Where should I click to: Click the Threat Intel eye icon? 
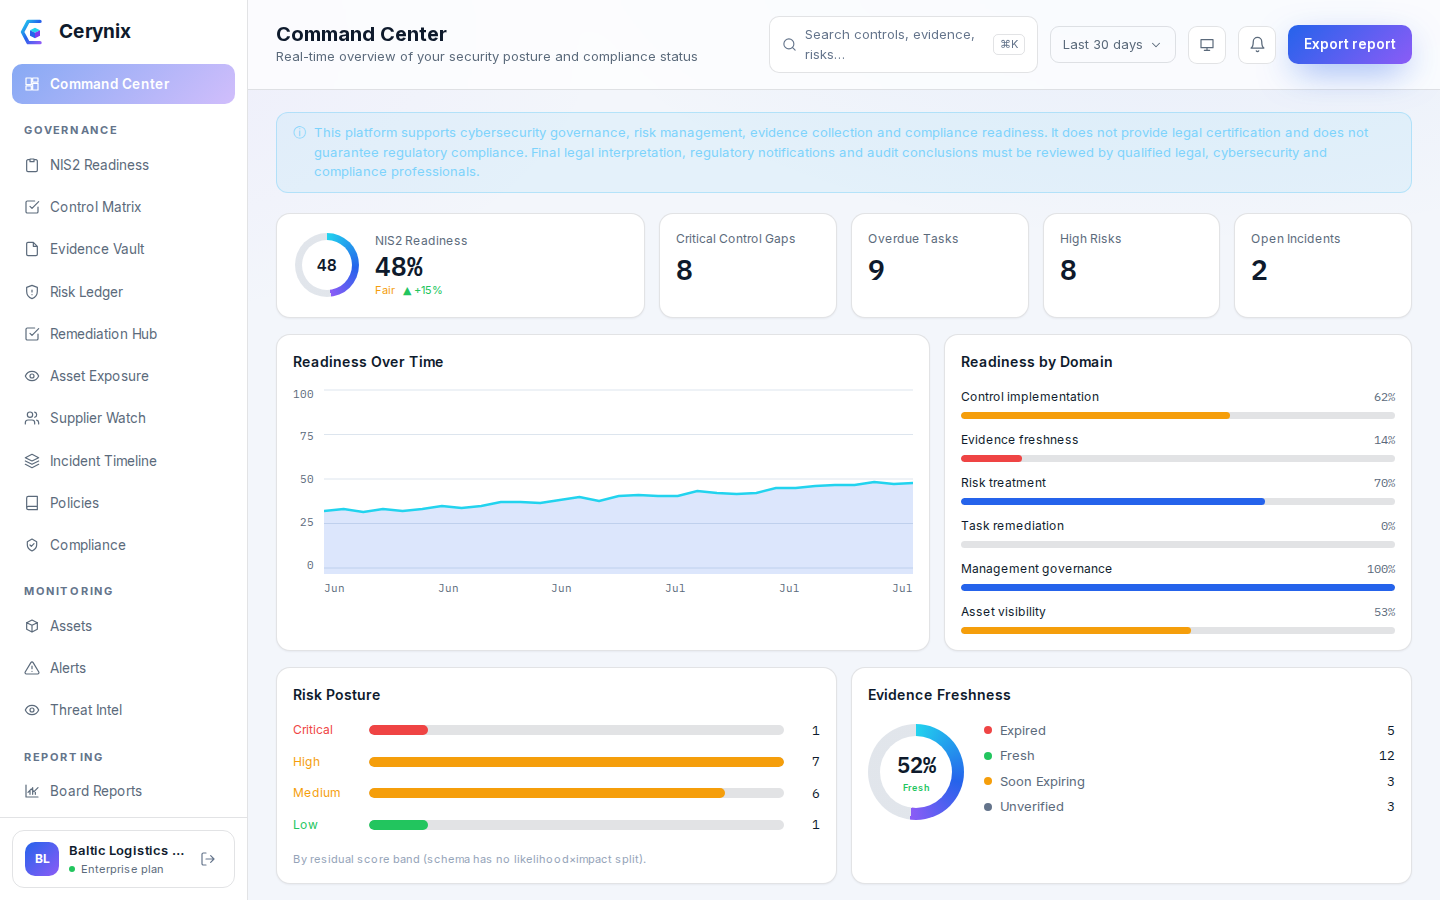pyautogui.click(x=32, y=710)
